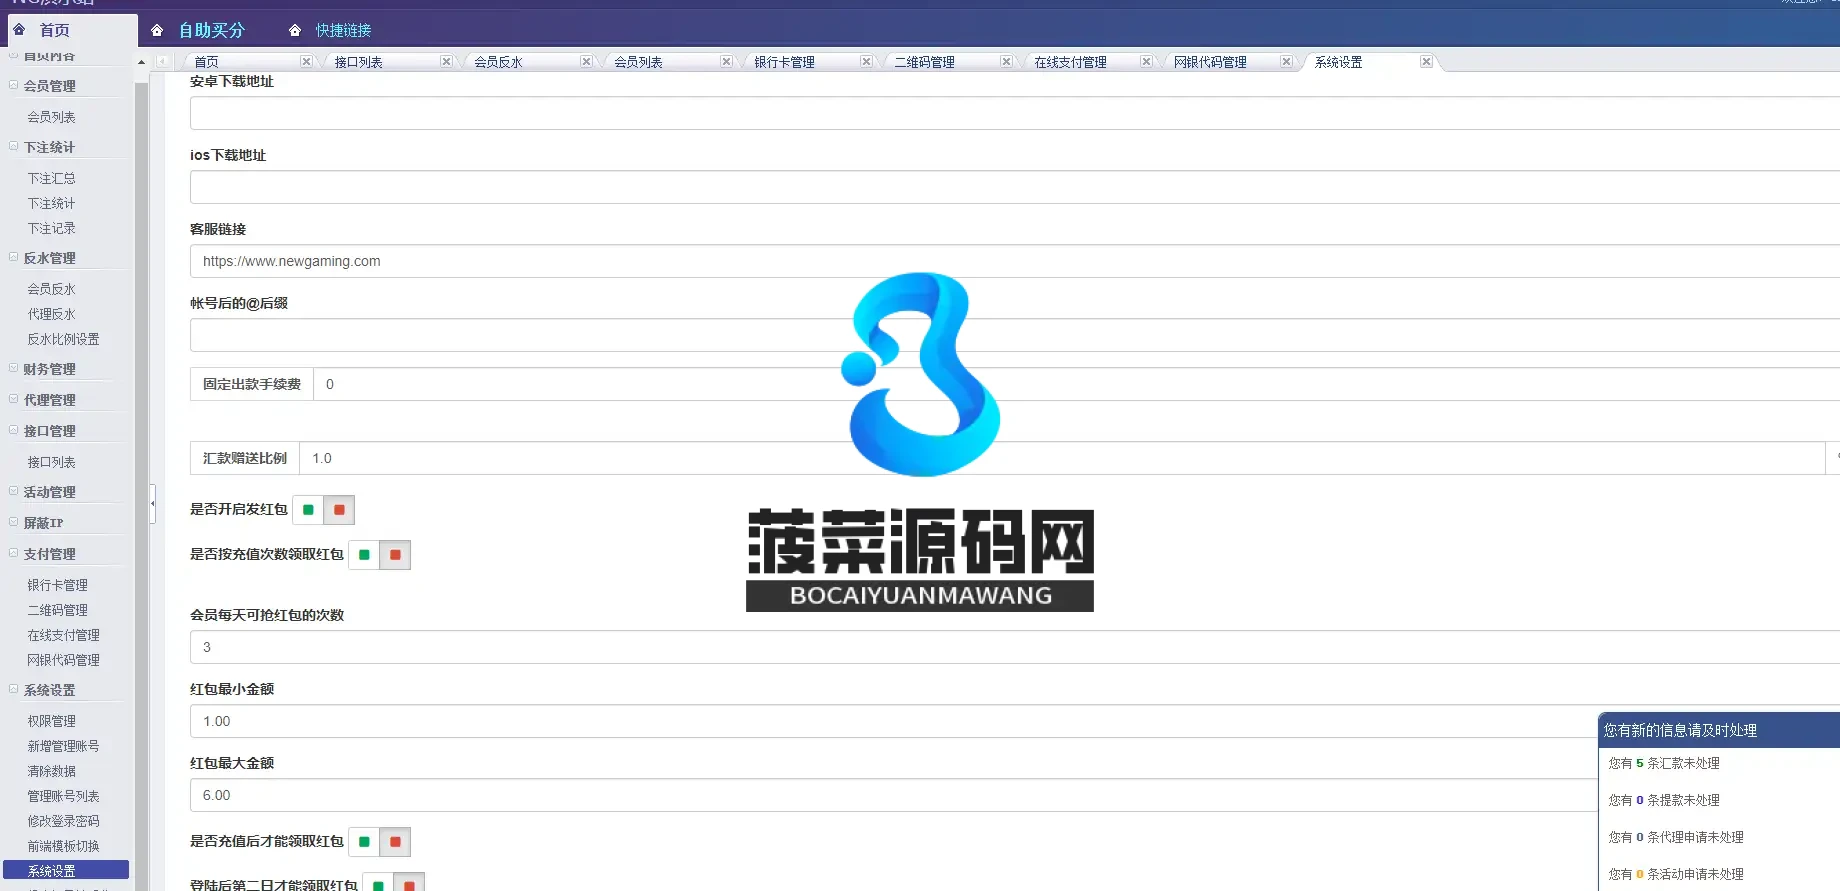Disable 登陆后第二日才能领取红包 red option
This screenshot has height=891, width=1840.
pyautogui.click(x=409, y=884)
